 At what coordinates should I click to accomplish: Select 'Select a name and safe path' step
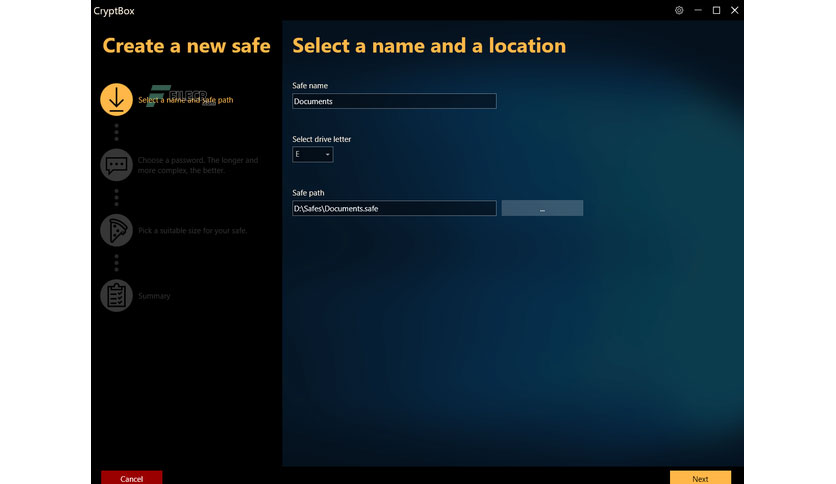click(186, 100)
